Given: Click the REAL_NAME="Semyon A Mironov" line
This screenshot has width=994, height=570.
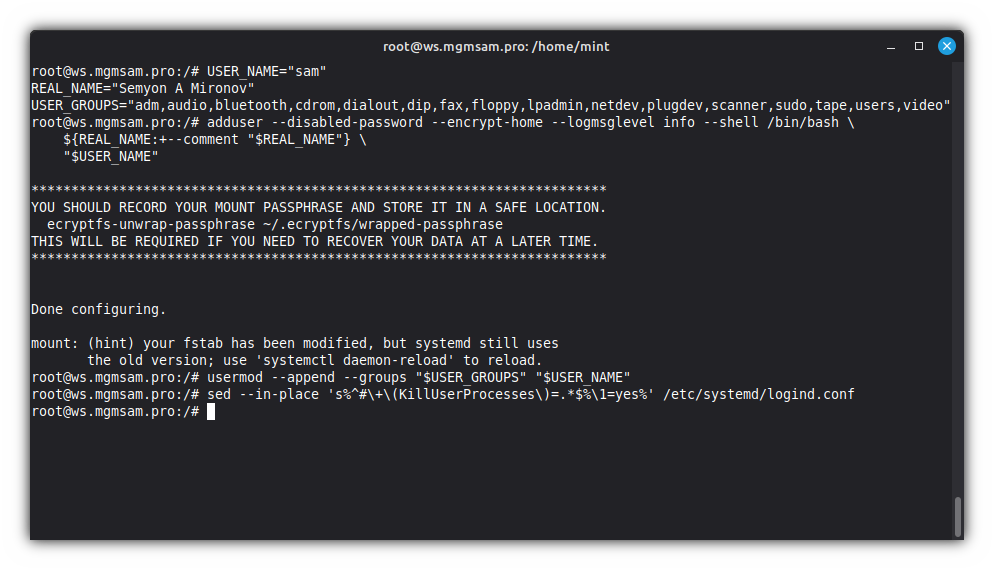Looking at the screenshot, I should [x=142, y=88].
